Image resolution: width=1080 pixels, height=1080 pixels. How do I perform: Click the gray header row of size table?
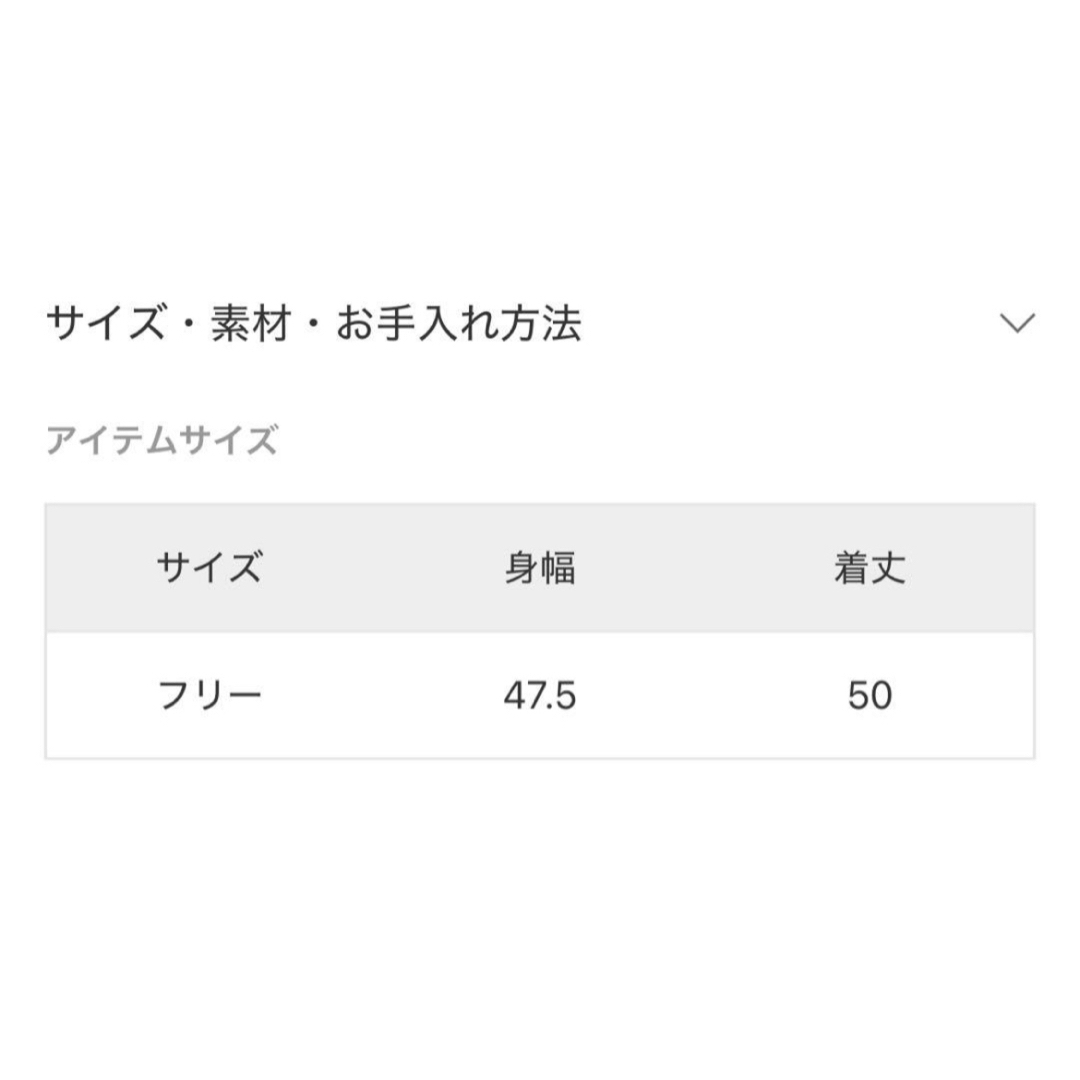click(x=540, y=568)
